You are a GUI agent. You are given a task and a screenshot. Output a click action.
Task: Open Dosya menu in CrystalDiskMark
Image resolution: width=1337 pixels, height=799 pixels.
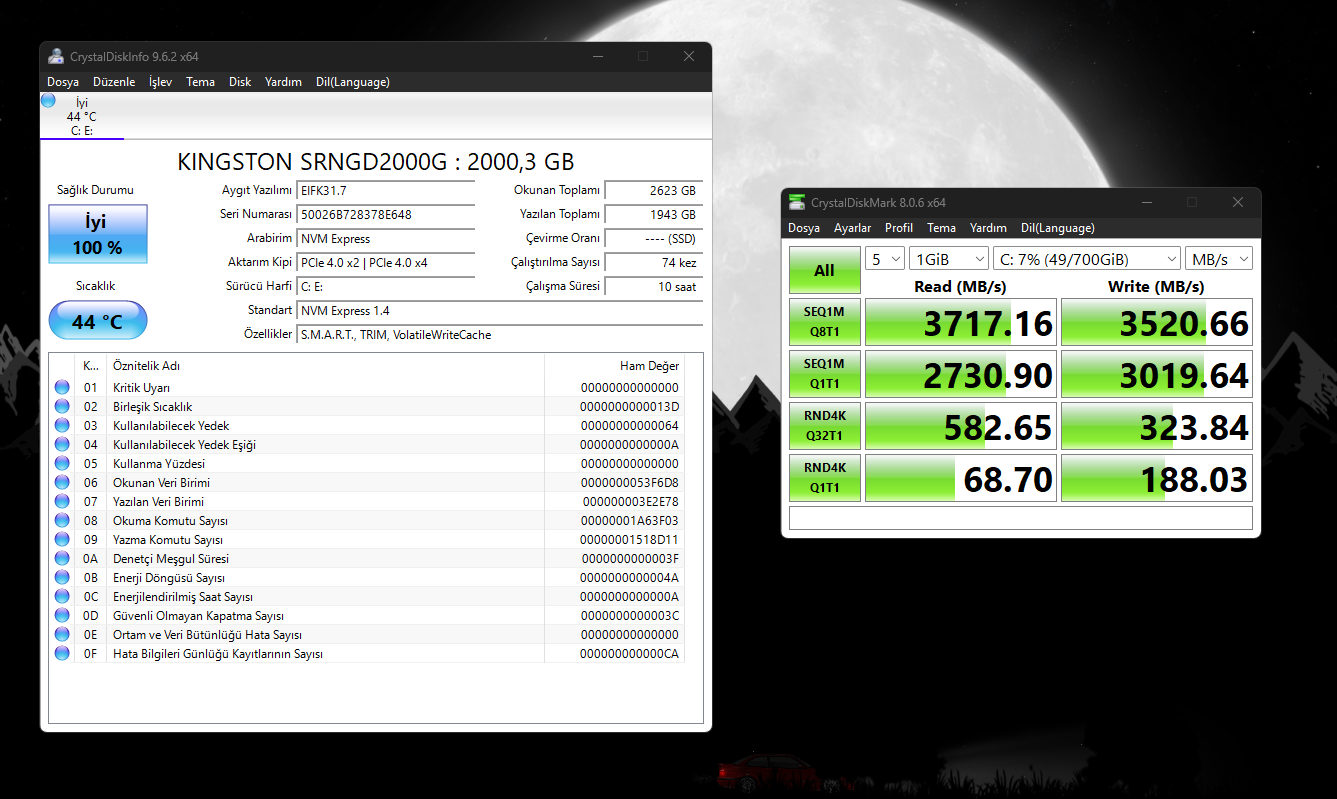pos(804,228)
